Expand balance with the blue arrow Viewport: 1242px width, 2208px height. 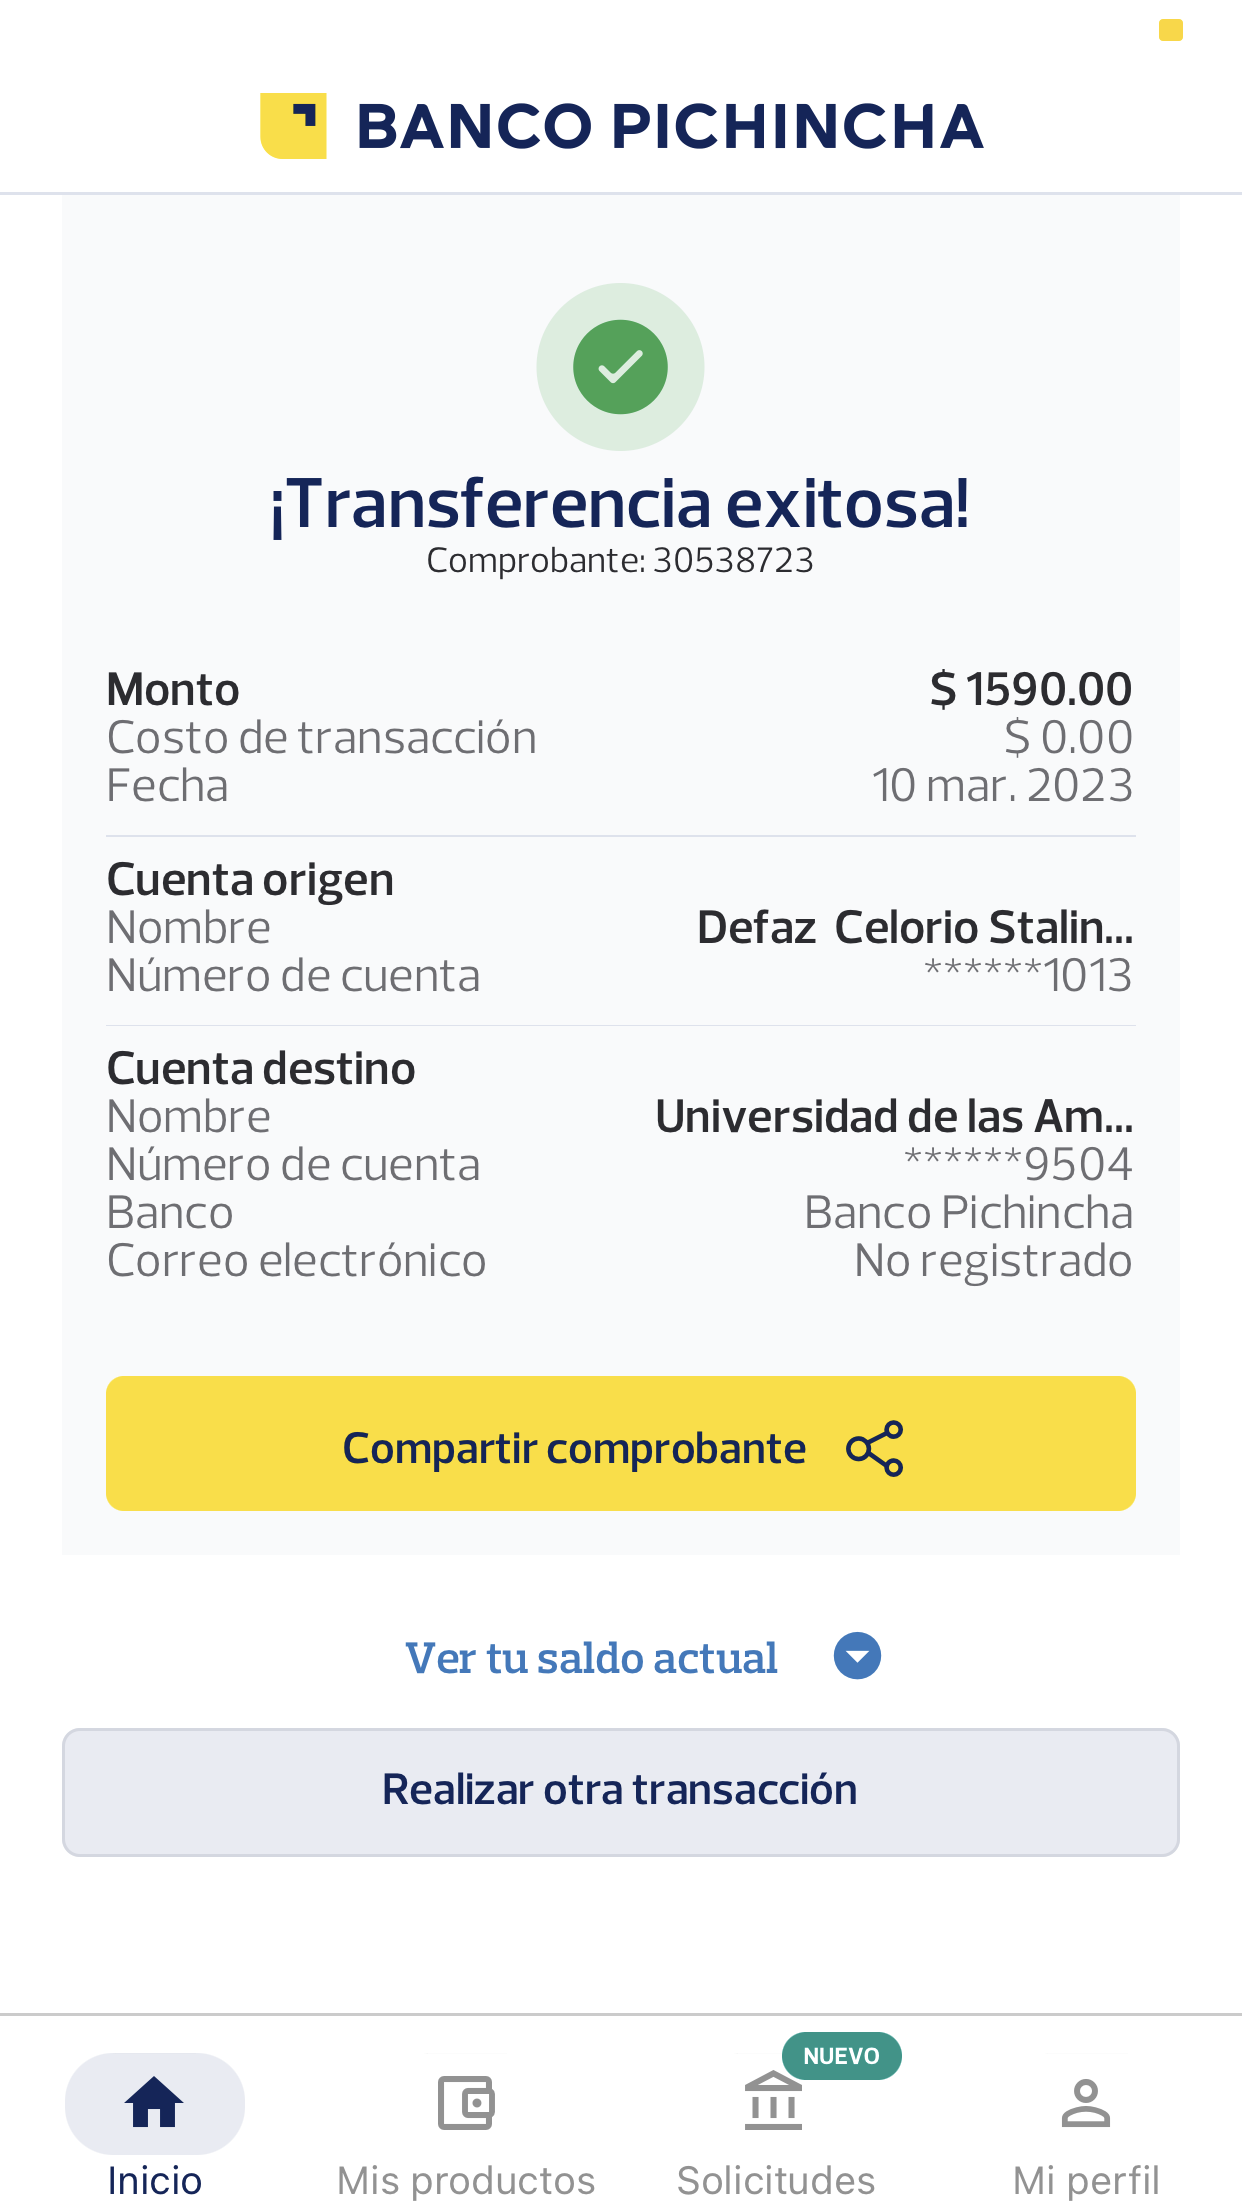pos(857,1656)
